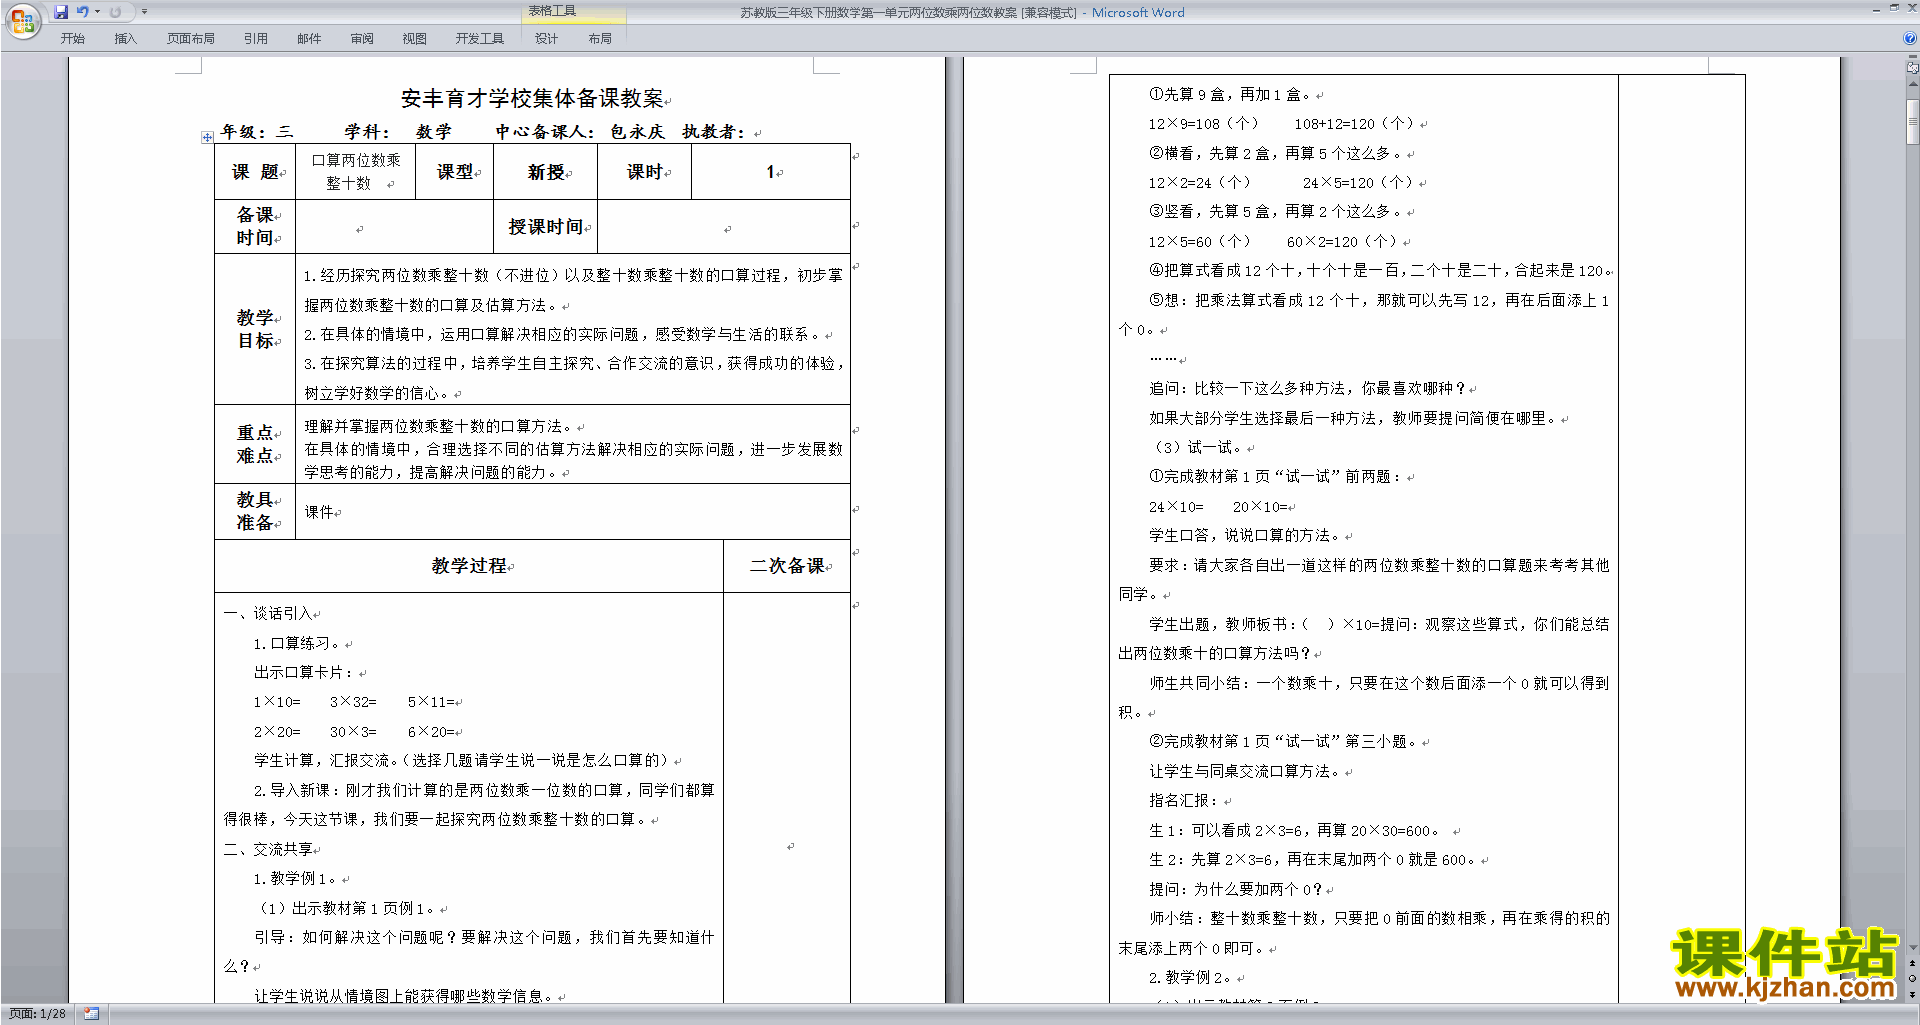Click the table move handle at top-left
The height and width of the screenshot is (1025, 1920).
(207, 137)
